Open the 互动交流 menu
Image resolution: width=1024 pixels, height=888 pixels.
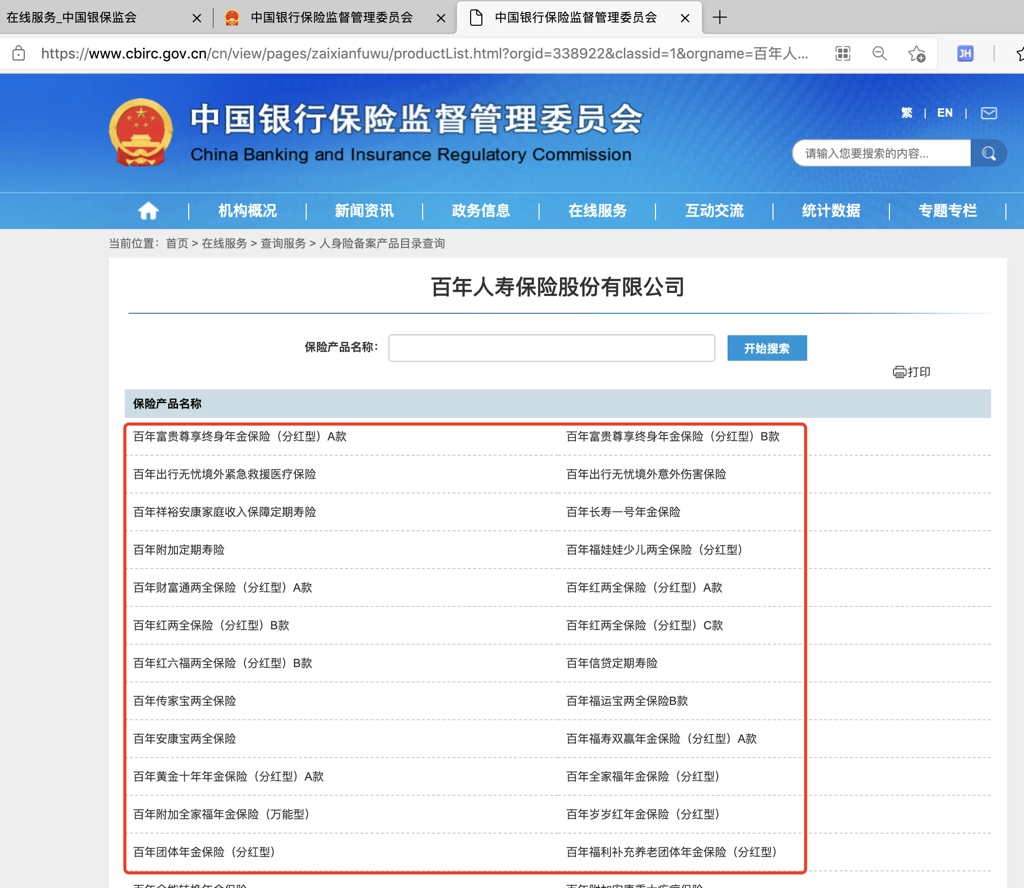point(714,210)
